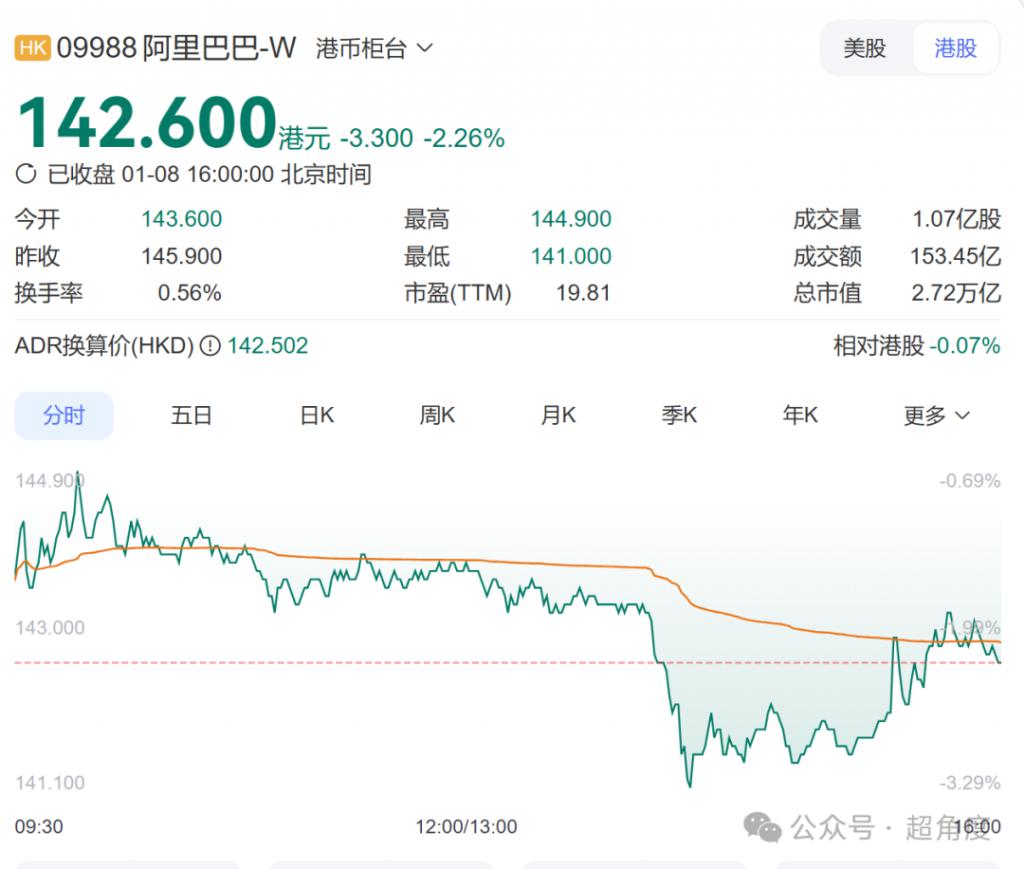Click the info icon next to ADR换算价(HKD)
The image size is (1024, 869).
pos(210,345)
